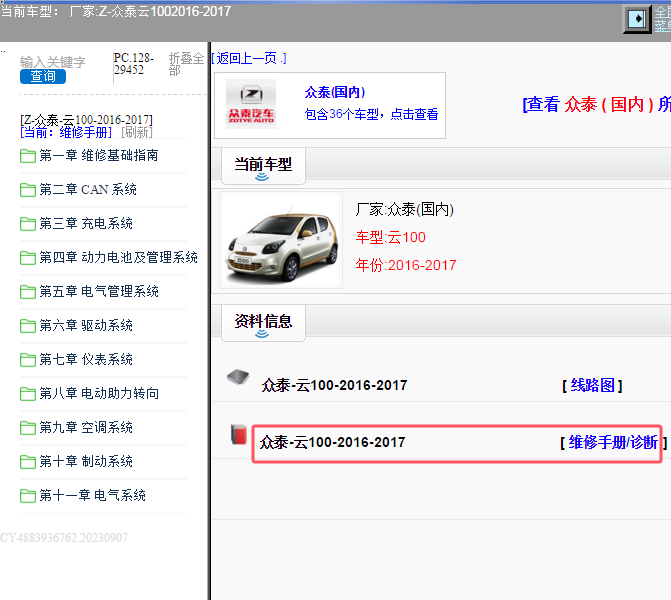This screenshot has height=600, width=671.
Task: Click the 年份:2016-2017 text
Action: (x=406, y=265)
